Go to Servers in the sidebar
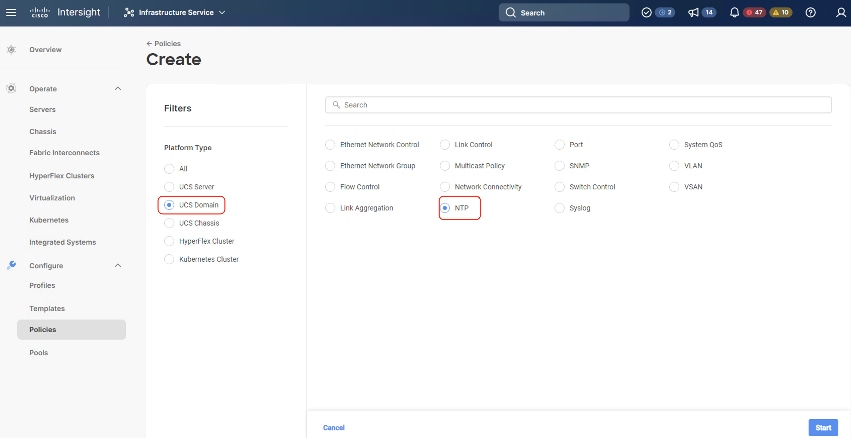 (42, 109)
